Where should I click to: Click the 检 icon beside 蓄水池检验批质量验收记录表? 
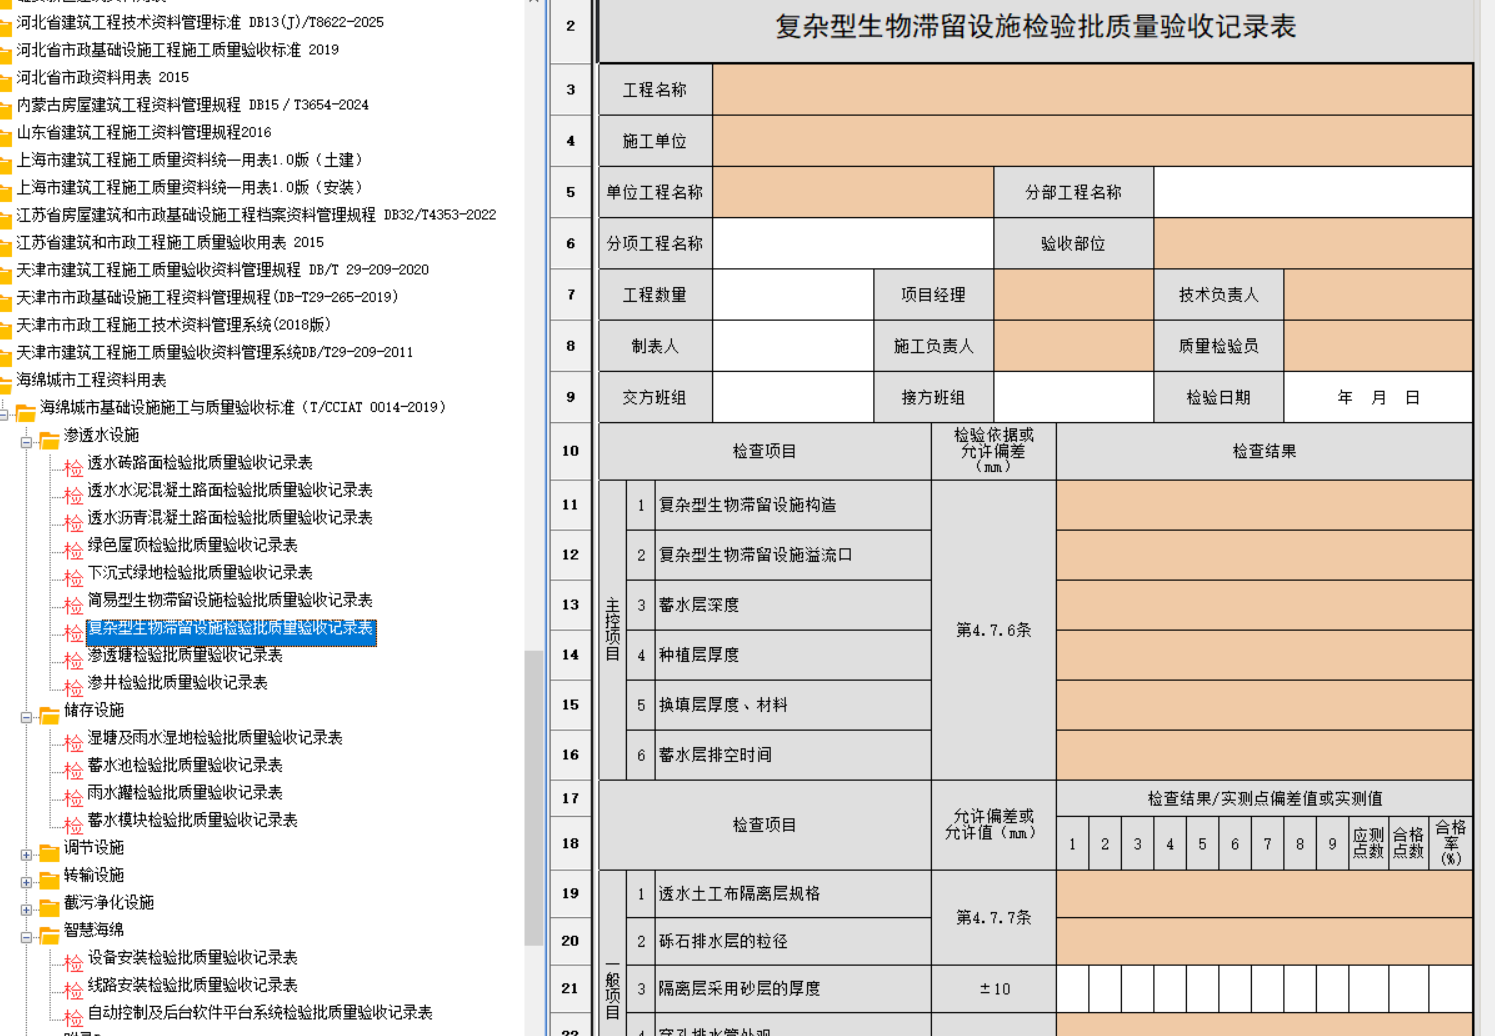pos(73,769)
